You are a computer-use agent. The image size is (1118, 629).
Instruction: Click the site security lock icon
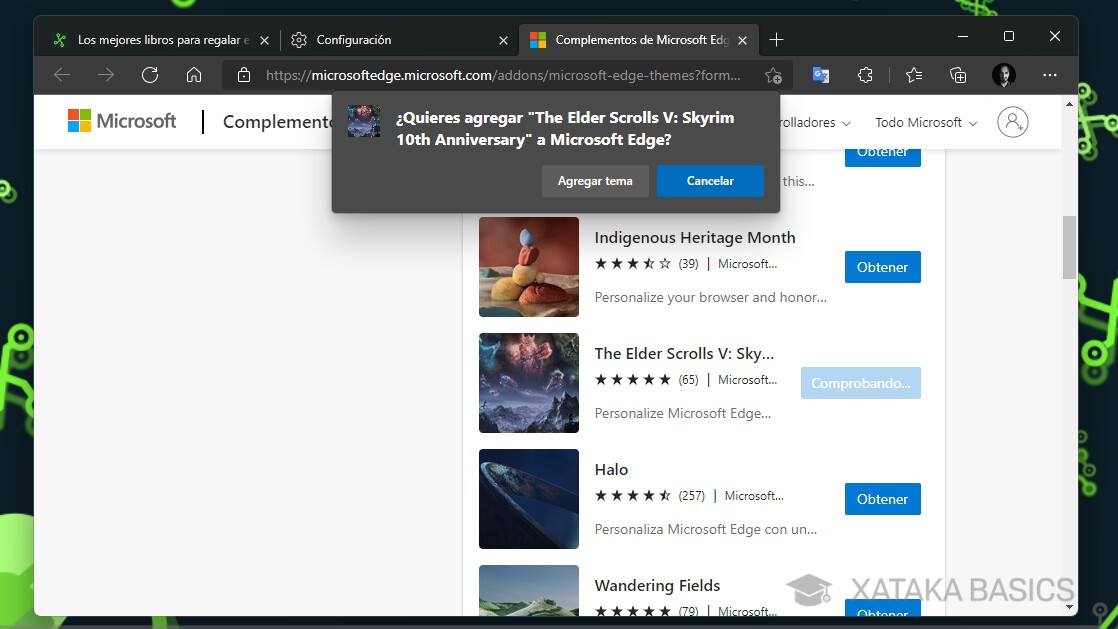tap(243, 75)
